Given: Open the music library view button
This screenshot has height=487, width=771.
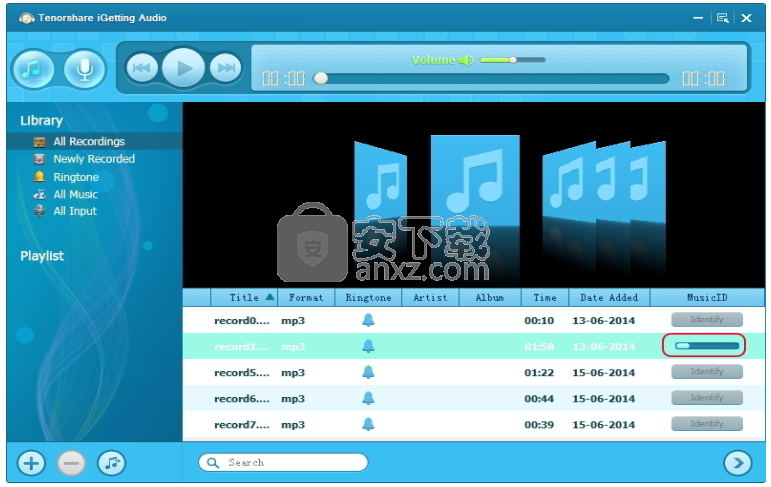Looking at the screenshot, I should point(33,69).
